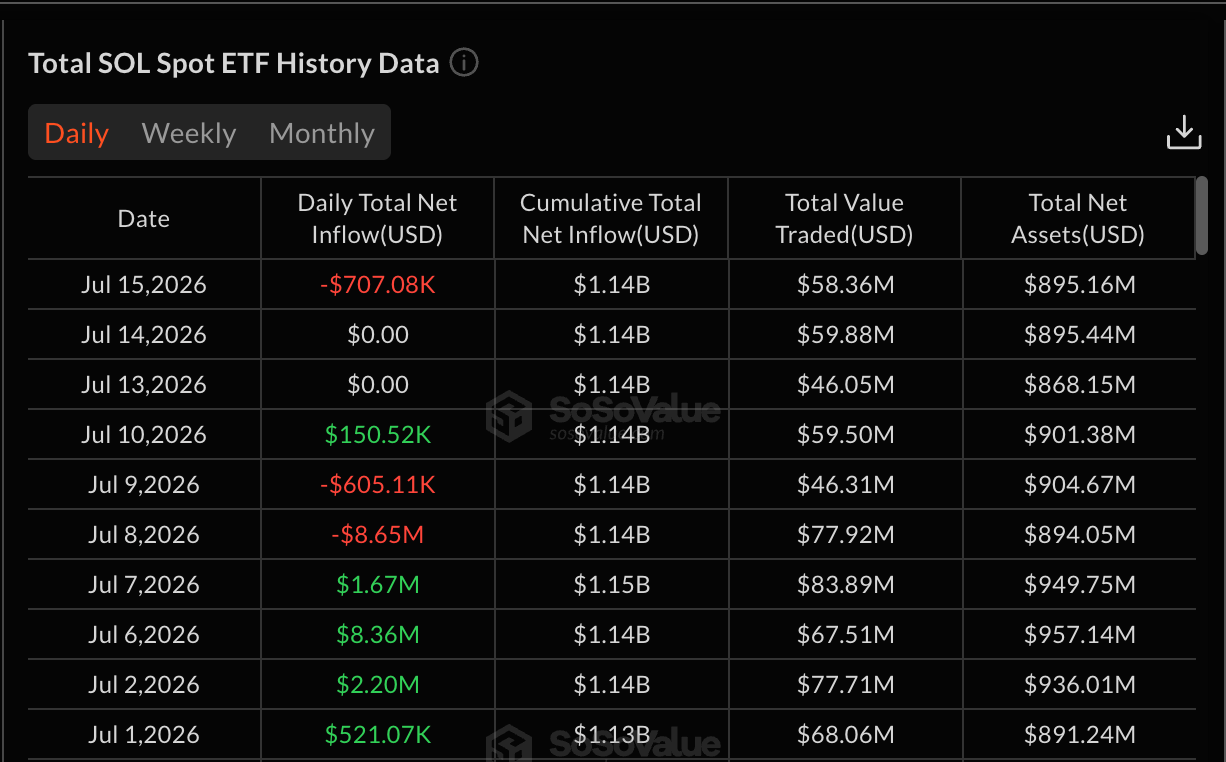This screenshot has width=1226, height=762.
Task: Click the $1.15B cumulative inflow value
Action: [612, 585]
